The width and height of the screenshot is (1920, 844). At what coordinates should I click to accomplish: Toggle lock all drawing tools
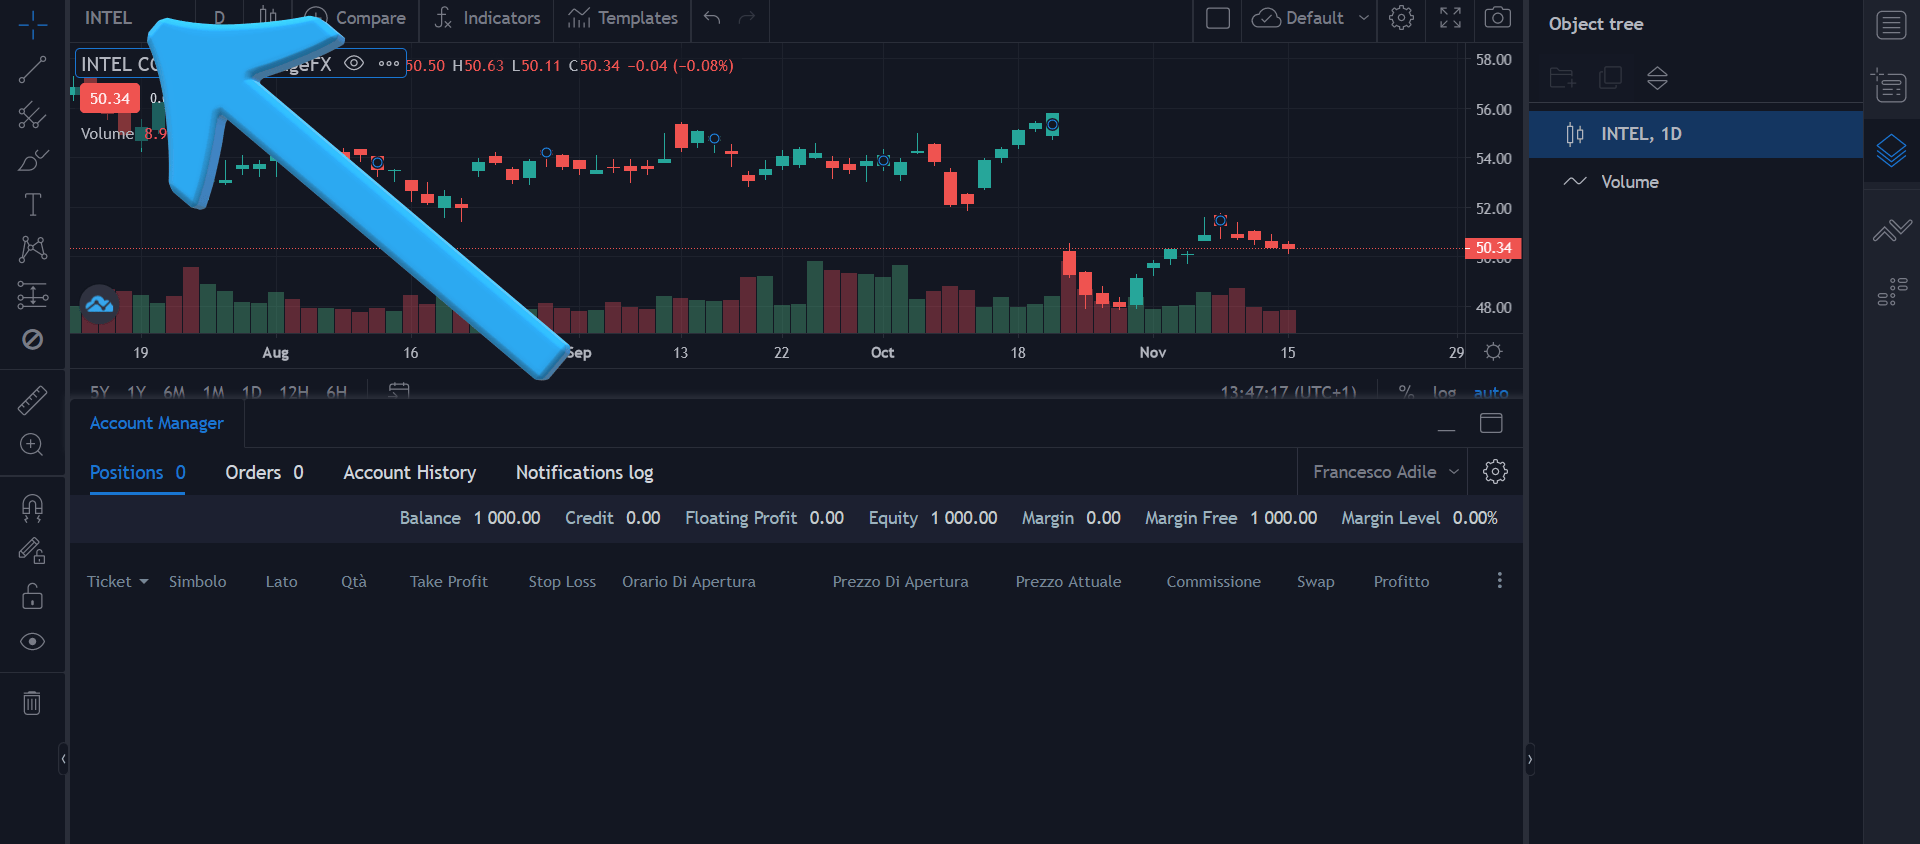[x=32, y=597]
